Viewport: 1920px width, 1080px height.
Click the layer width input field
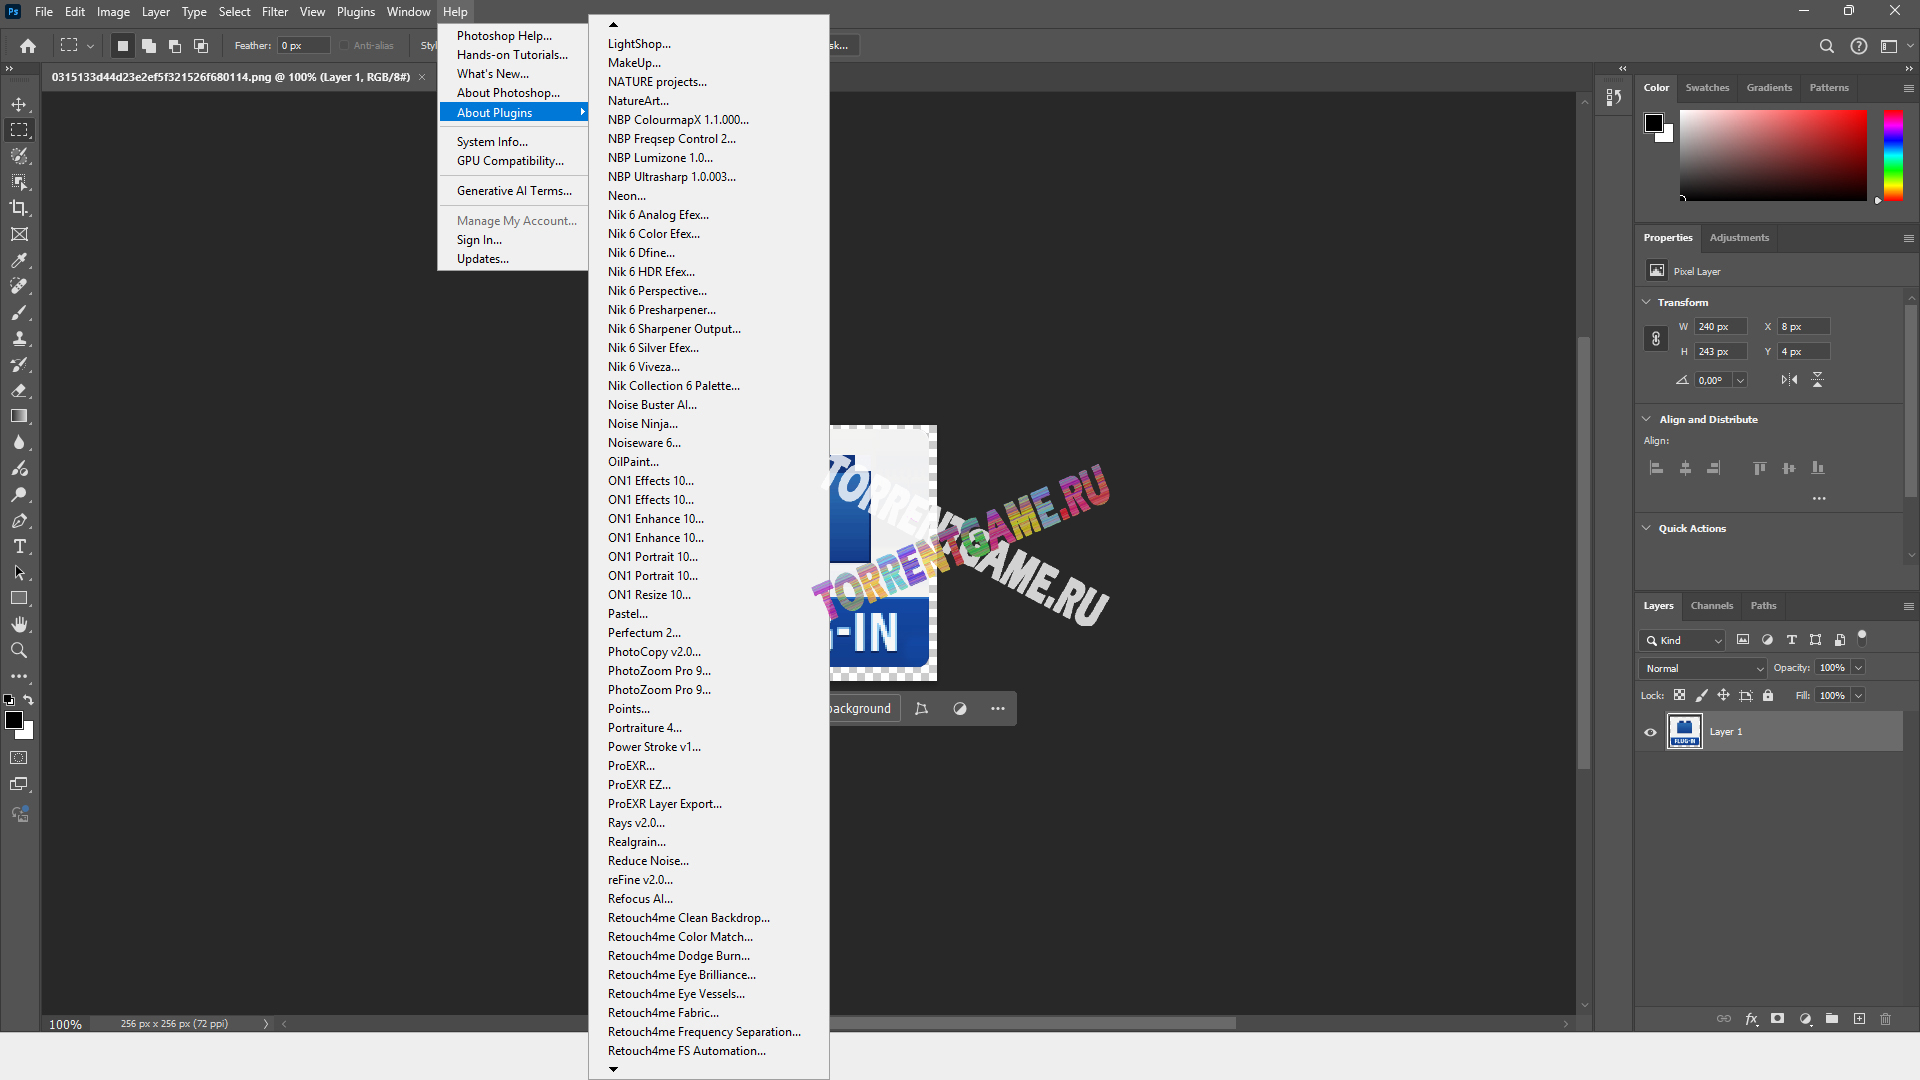click(x=1720, y=327)
